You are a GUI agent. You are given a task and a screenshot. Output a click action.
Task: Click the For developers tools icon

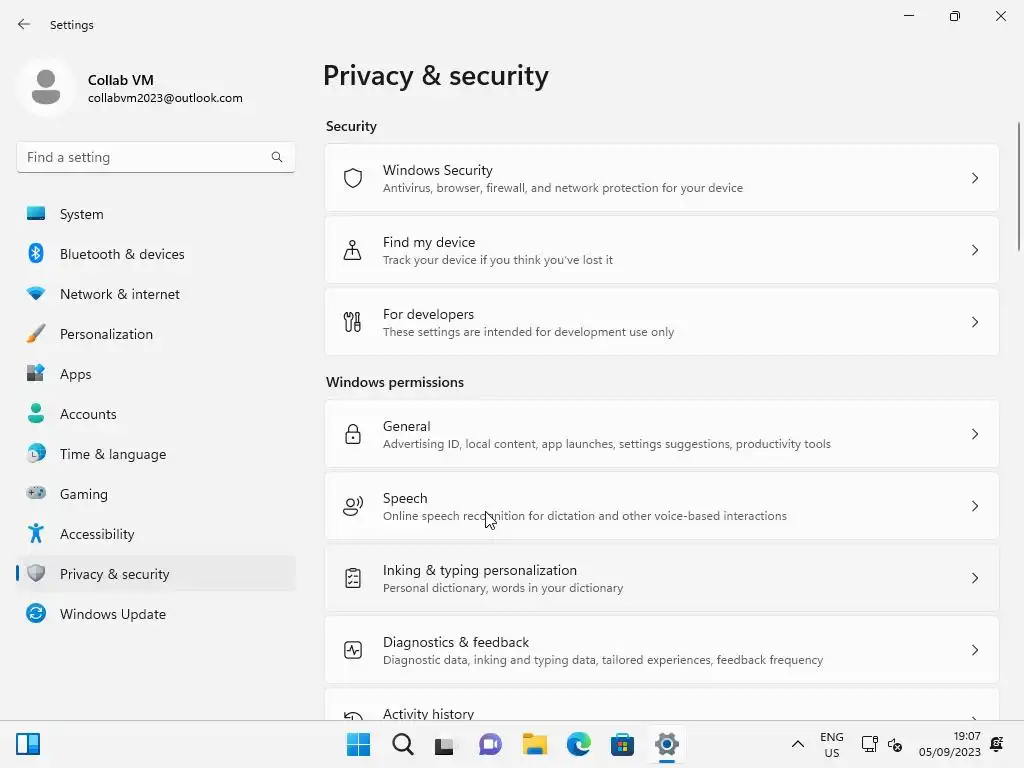[353, 322]
